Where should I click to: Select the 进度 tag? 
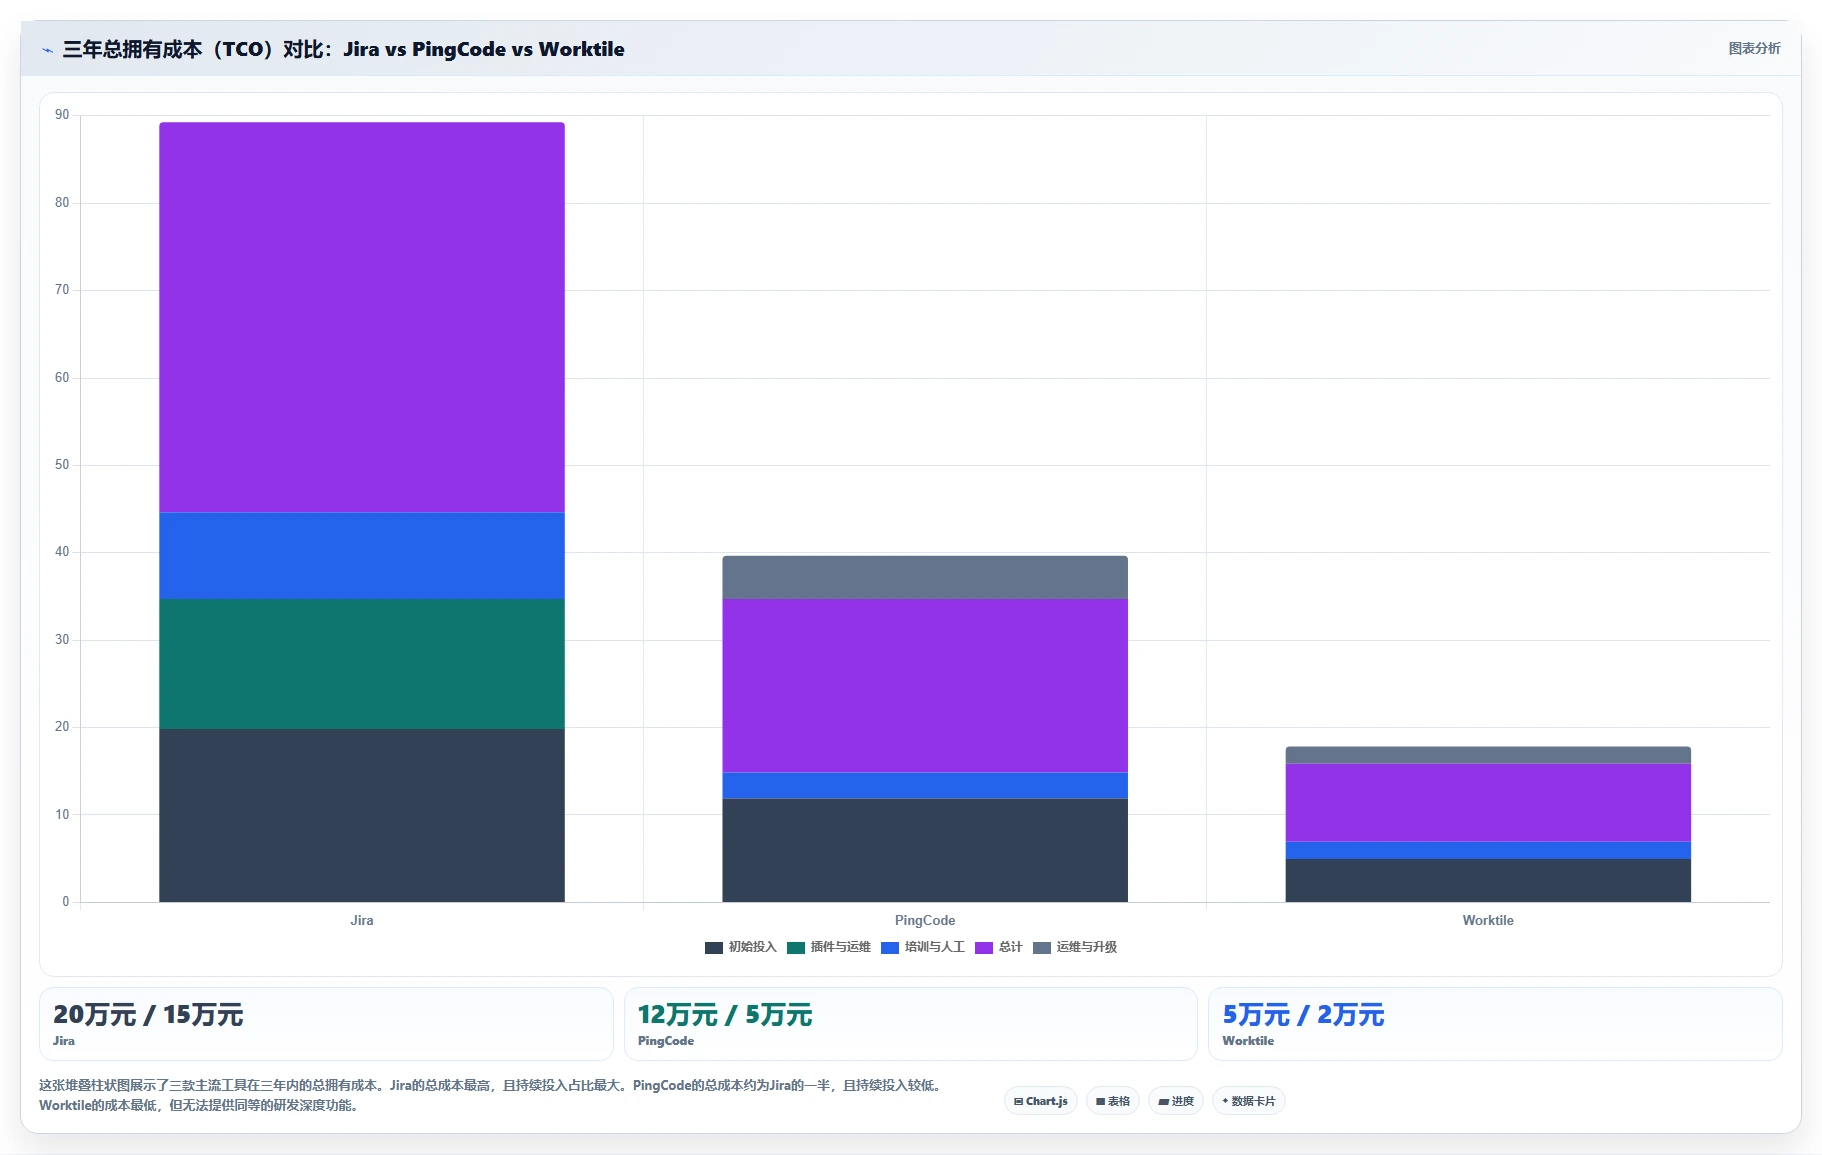(x=1176, y=1101)
